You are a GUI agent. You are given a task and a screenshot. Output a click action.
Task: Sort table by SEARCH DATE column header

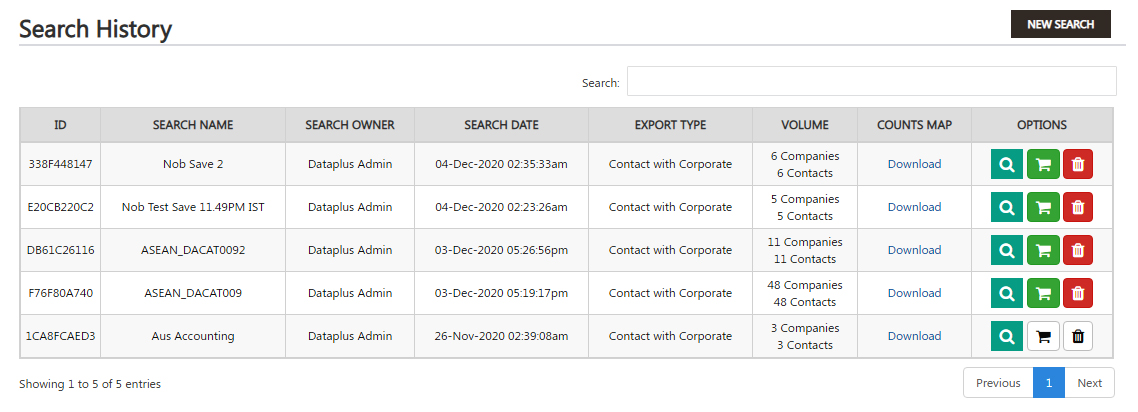tap(502, 125)
